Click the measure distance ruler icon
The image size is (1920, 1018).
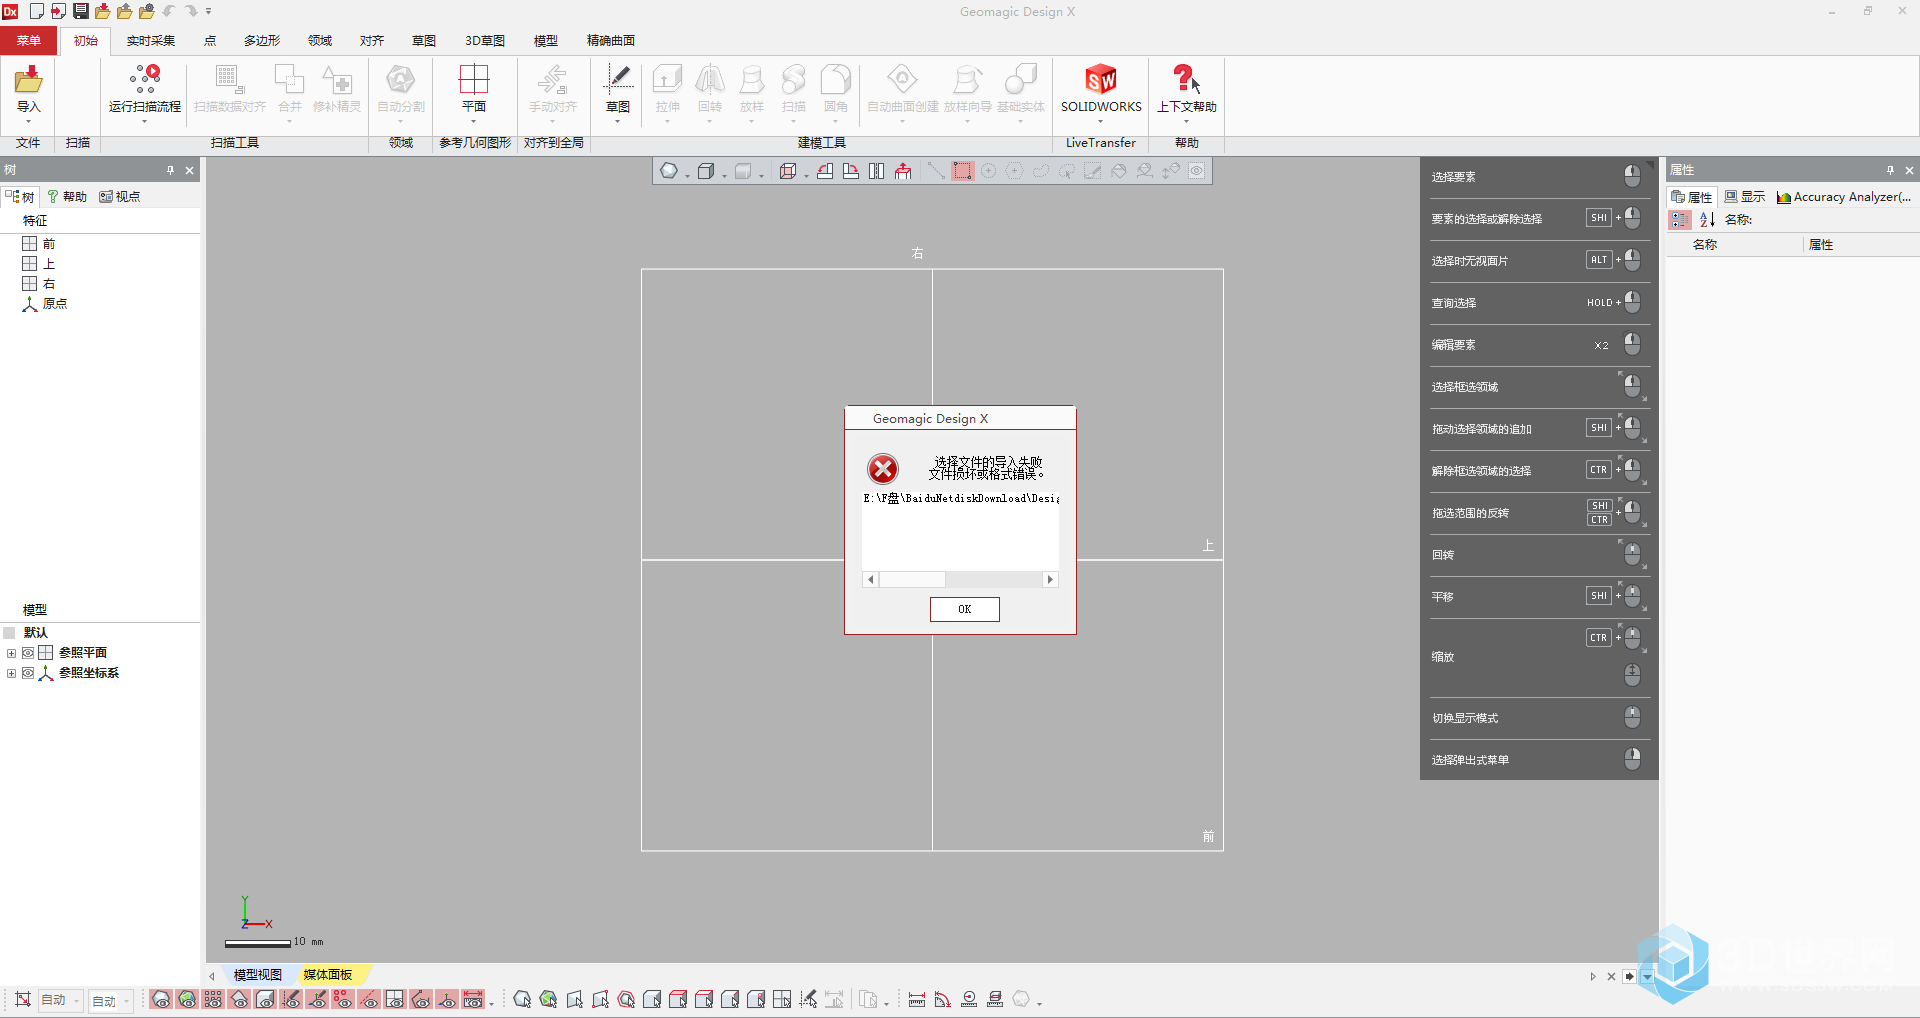pyautogui.click(x=917, y=999)
